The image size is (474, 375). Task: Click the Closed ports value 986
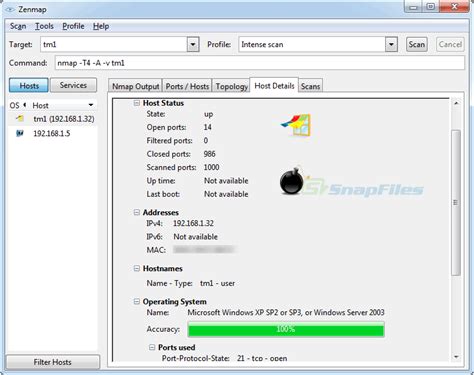tap(209, 154)
